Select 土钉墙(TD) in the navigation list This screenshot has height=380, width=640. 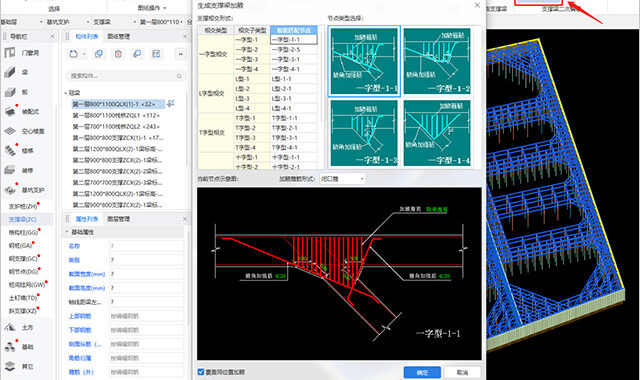(23, 298)
